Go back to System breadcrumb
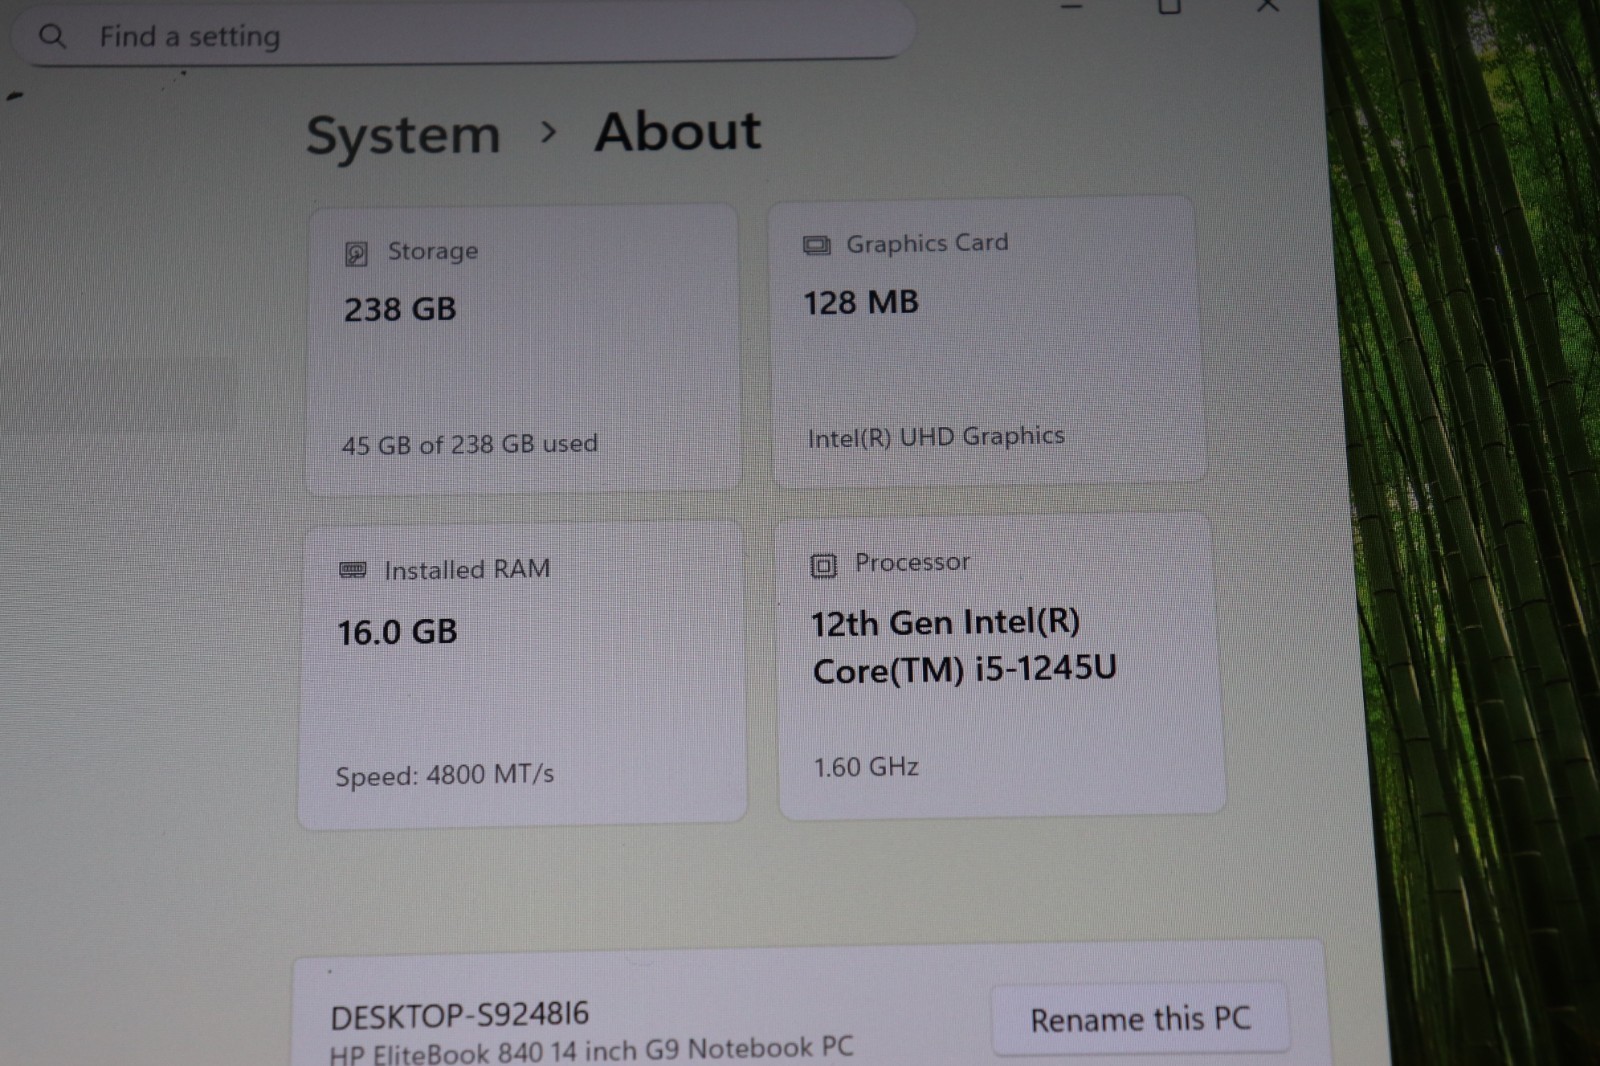 coord(403,135)
